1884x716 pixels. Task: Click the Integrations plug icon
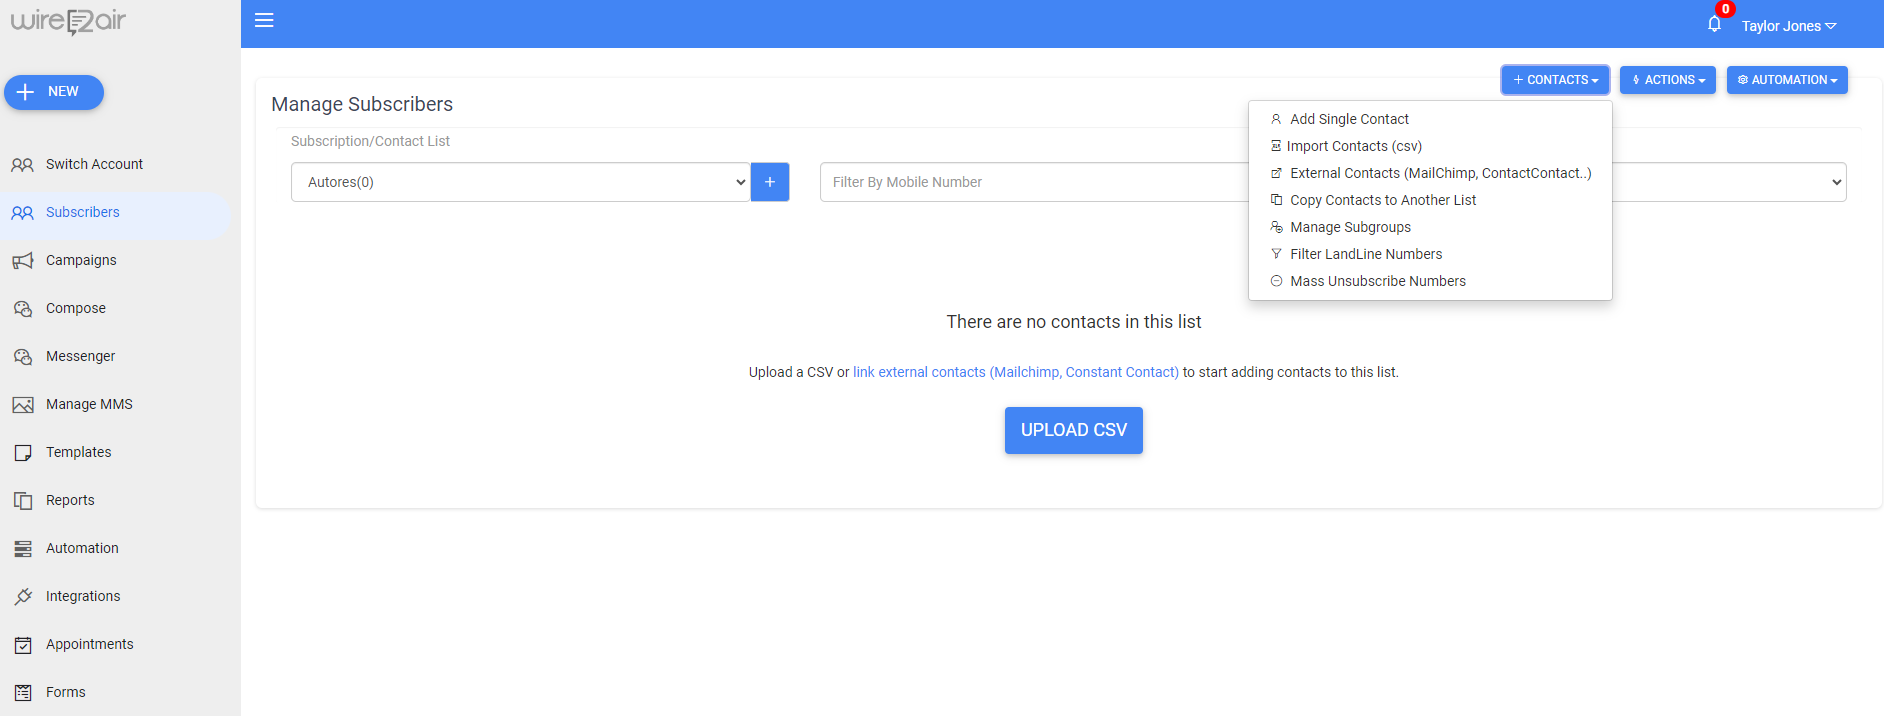coord(22,597)
